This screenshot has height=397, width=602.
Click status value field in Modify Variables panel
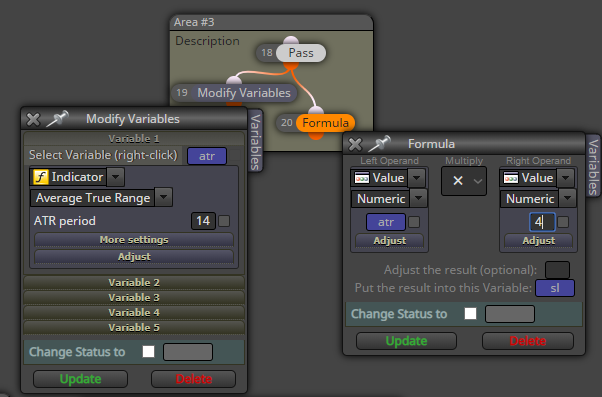point(188,352)
